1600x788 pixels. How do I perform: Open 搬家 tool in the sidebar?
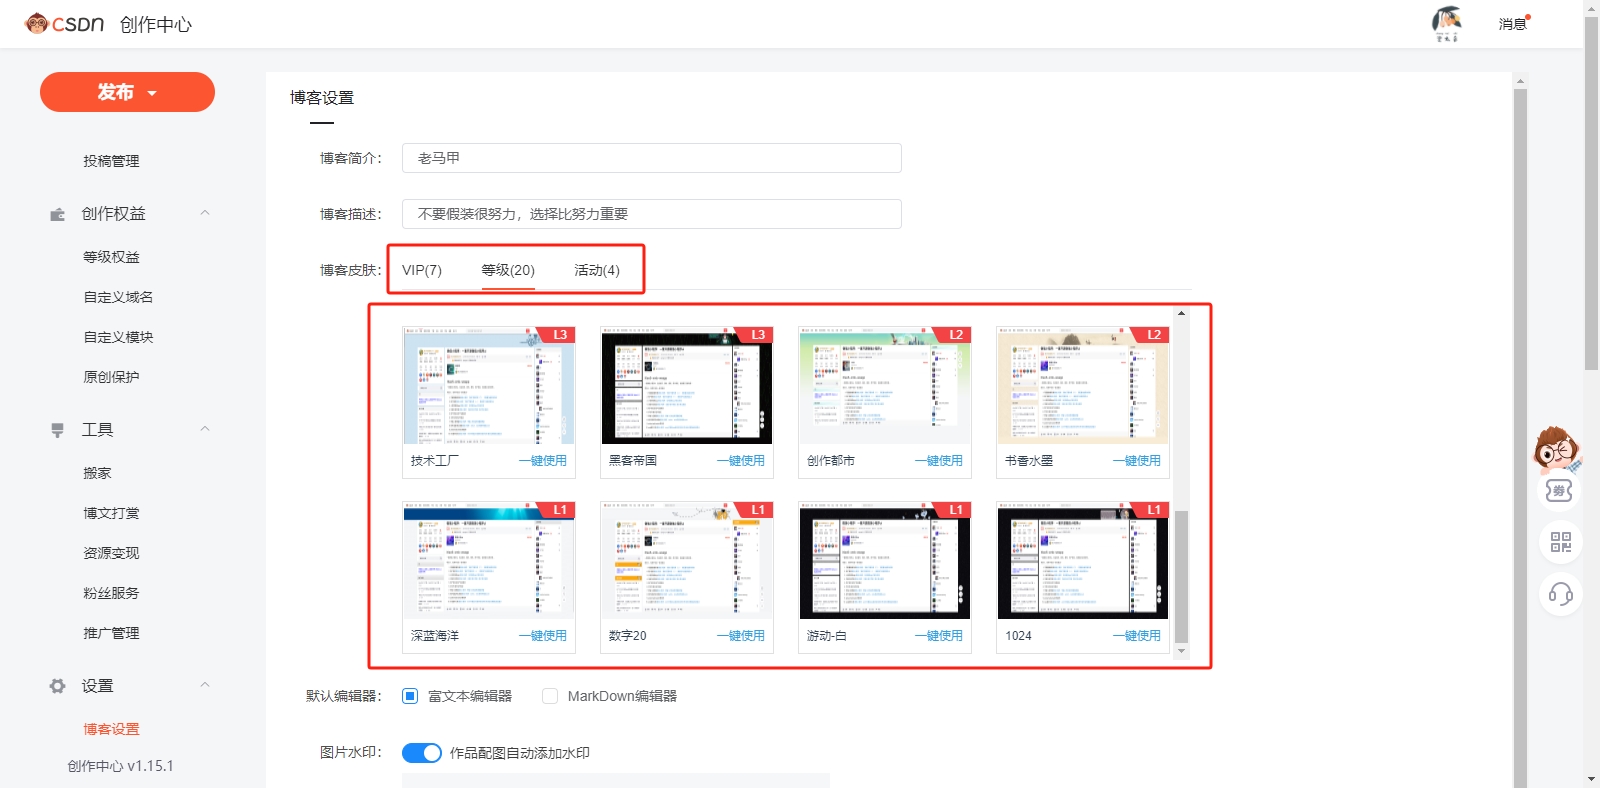97,473
